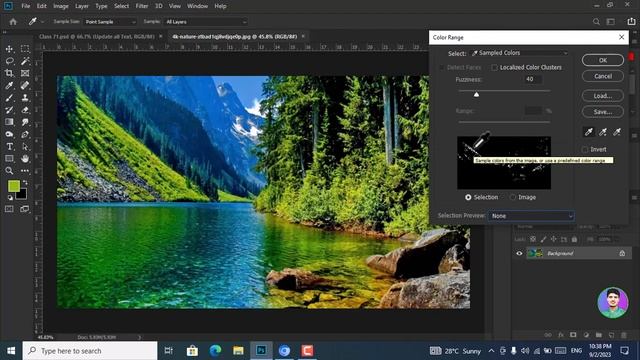The height and width of the screenshot is (360, 640).
Task: Select the Healing Brush tool
Action: coord(25,85)
